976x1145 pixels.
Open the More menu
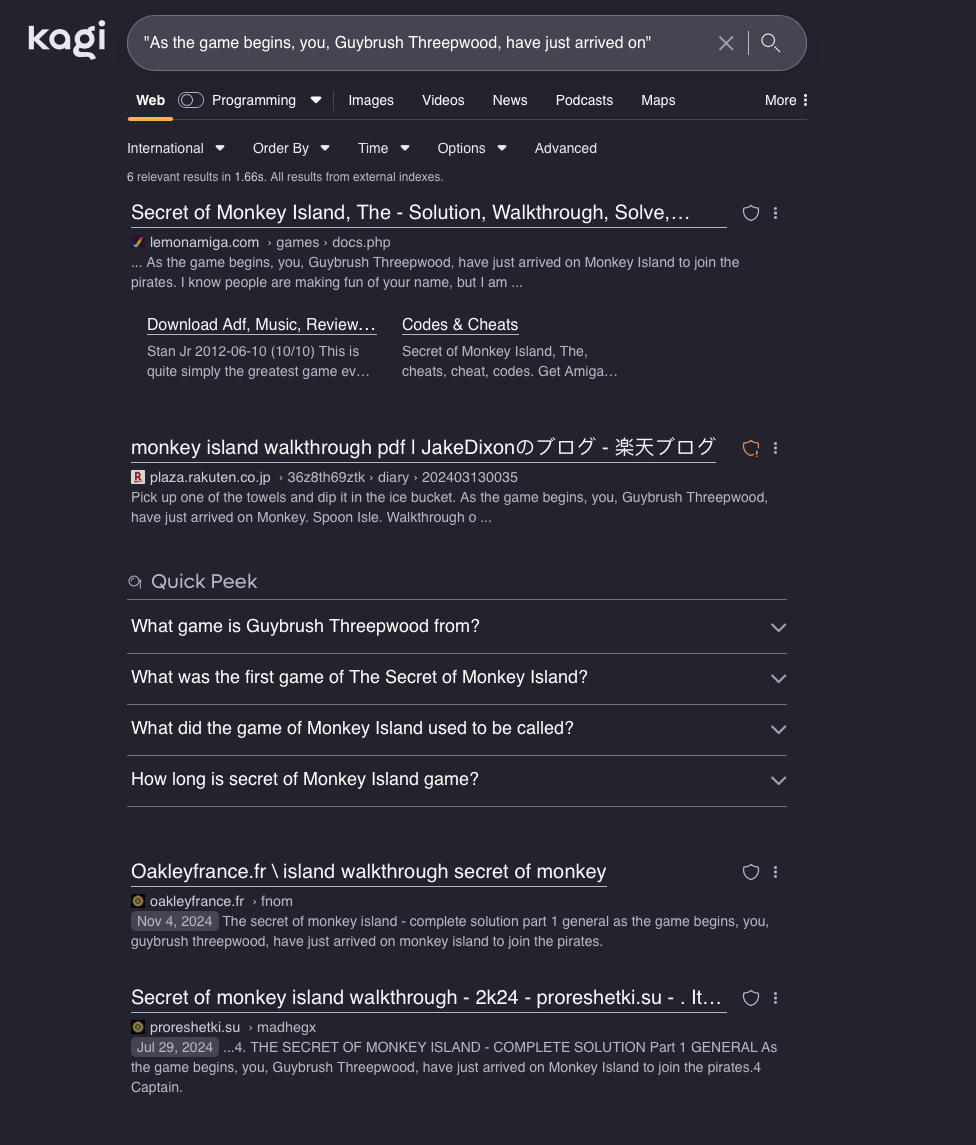[x=786, y=100]
